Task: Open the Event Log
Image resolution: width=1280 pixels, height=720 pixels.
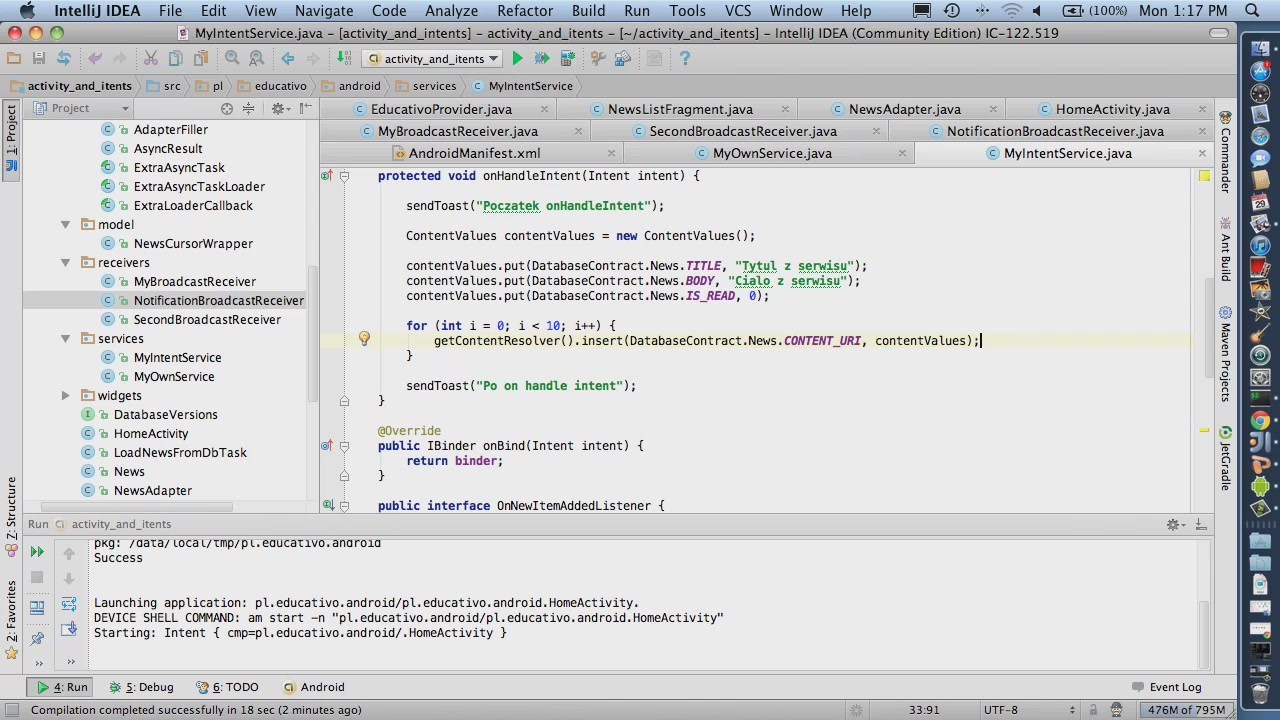Action: (x=1165, y=688)
